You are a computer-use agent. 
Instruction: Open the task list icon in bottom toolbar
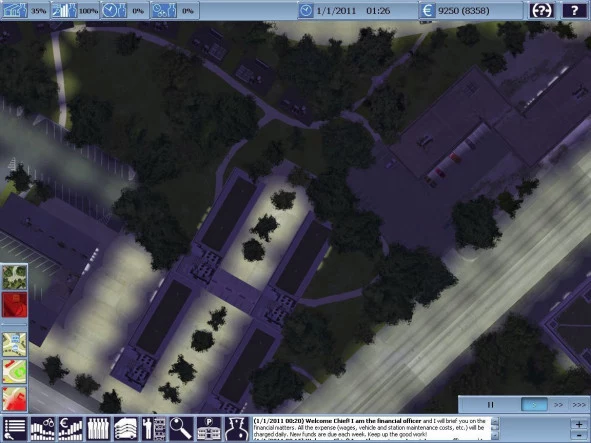pos(15,429)
